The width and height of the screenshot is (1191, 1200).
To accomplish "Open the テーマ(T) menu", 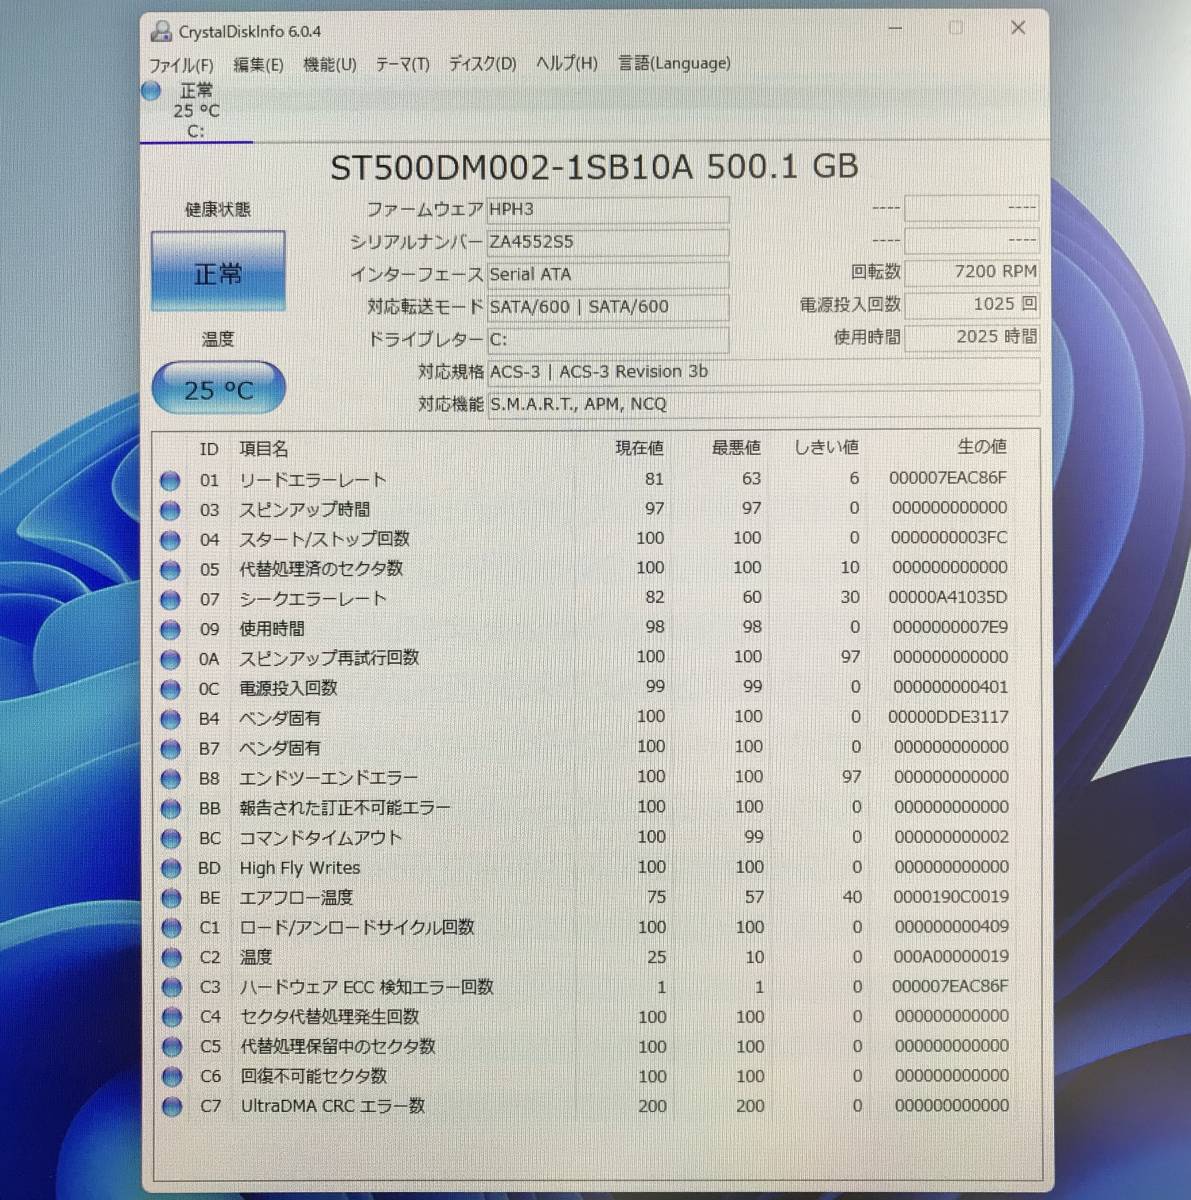I will point(402,64).
